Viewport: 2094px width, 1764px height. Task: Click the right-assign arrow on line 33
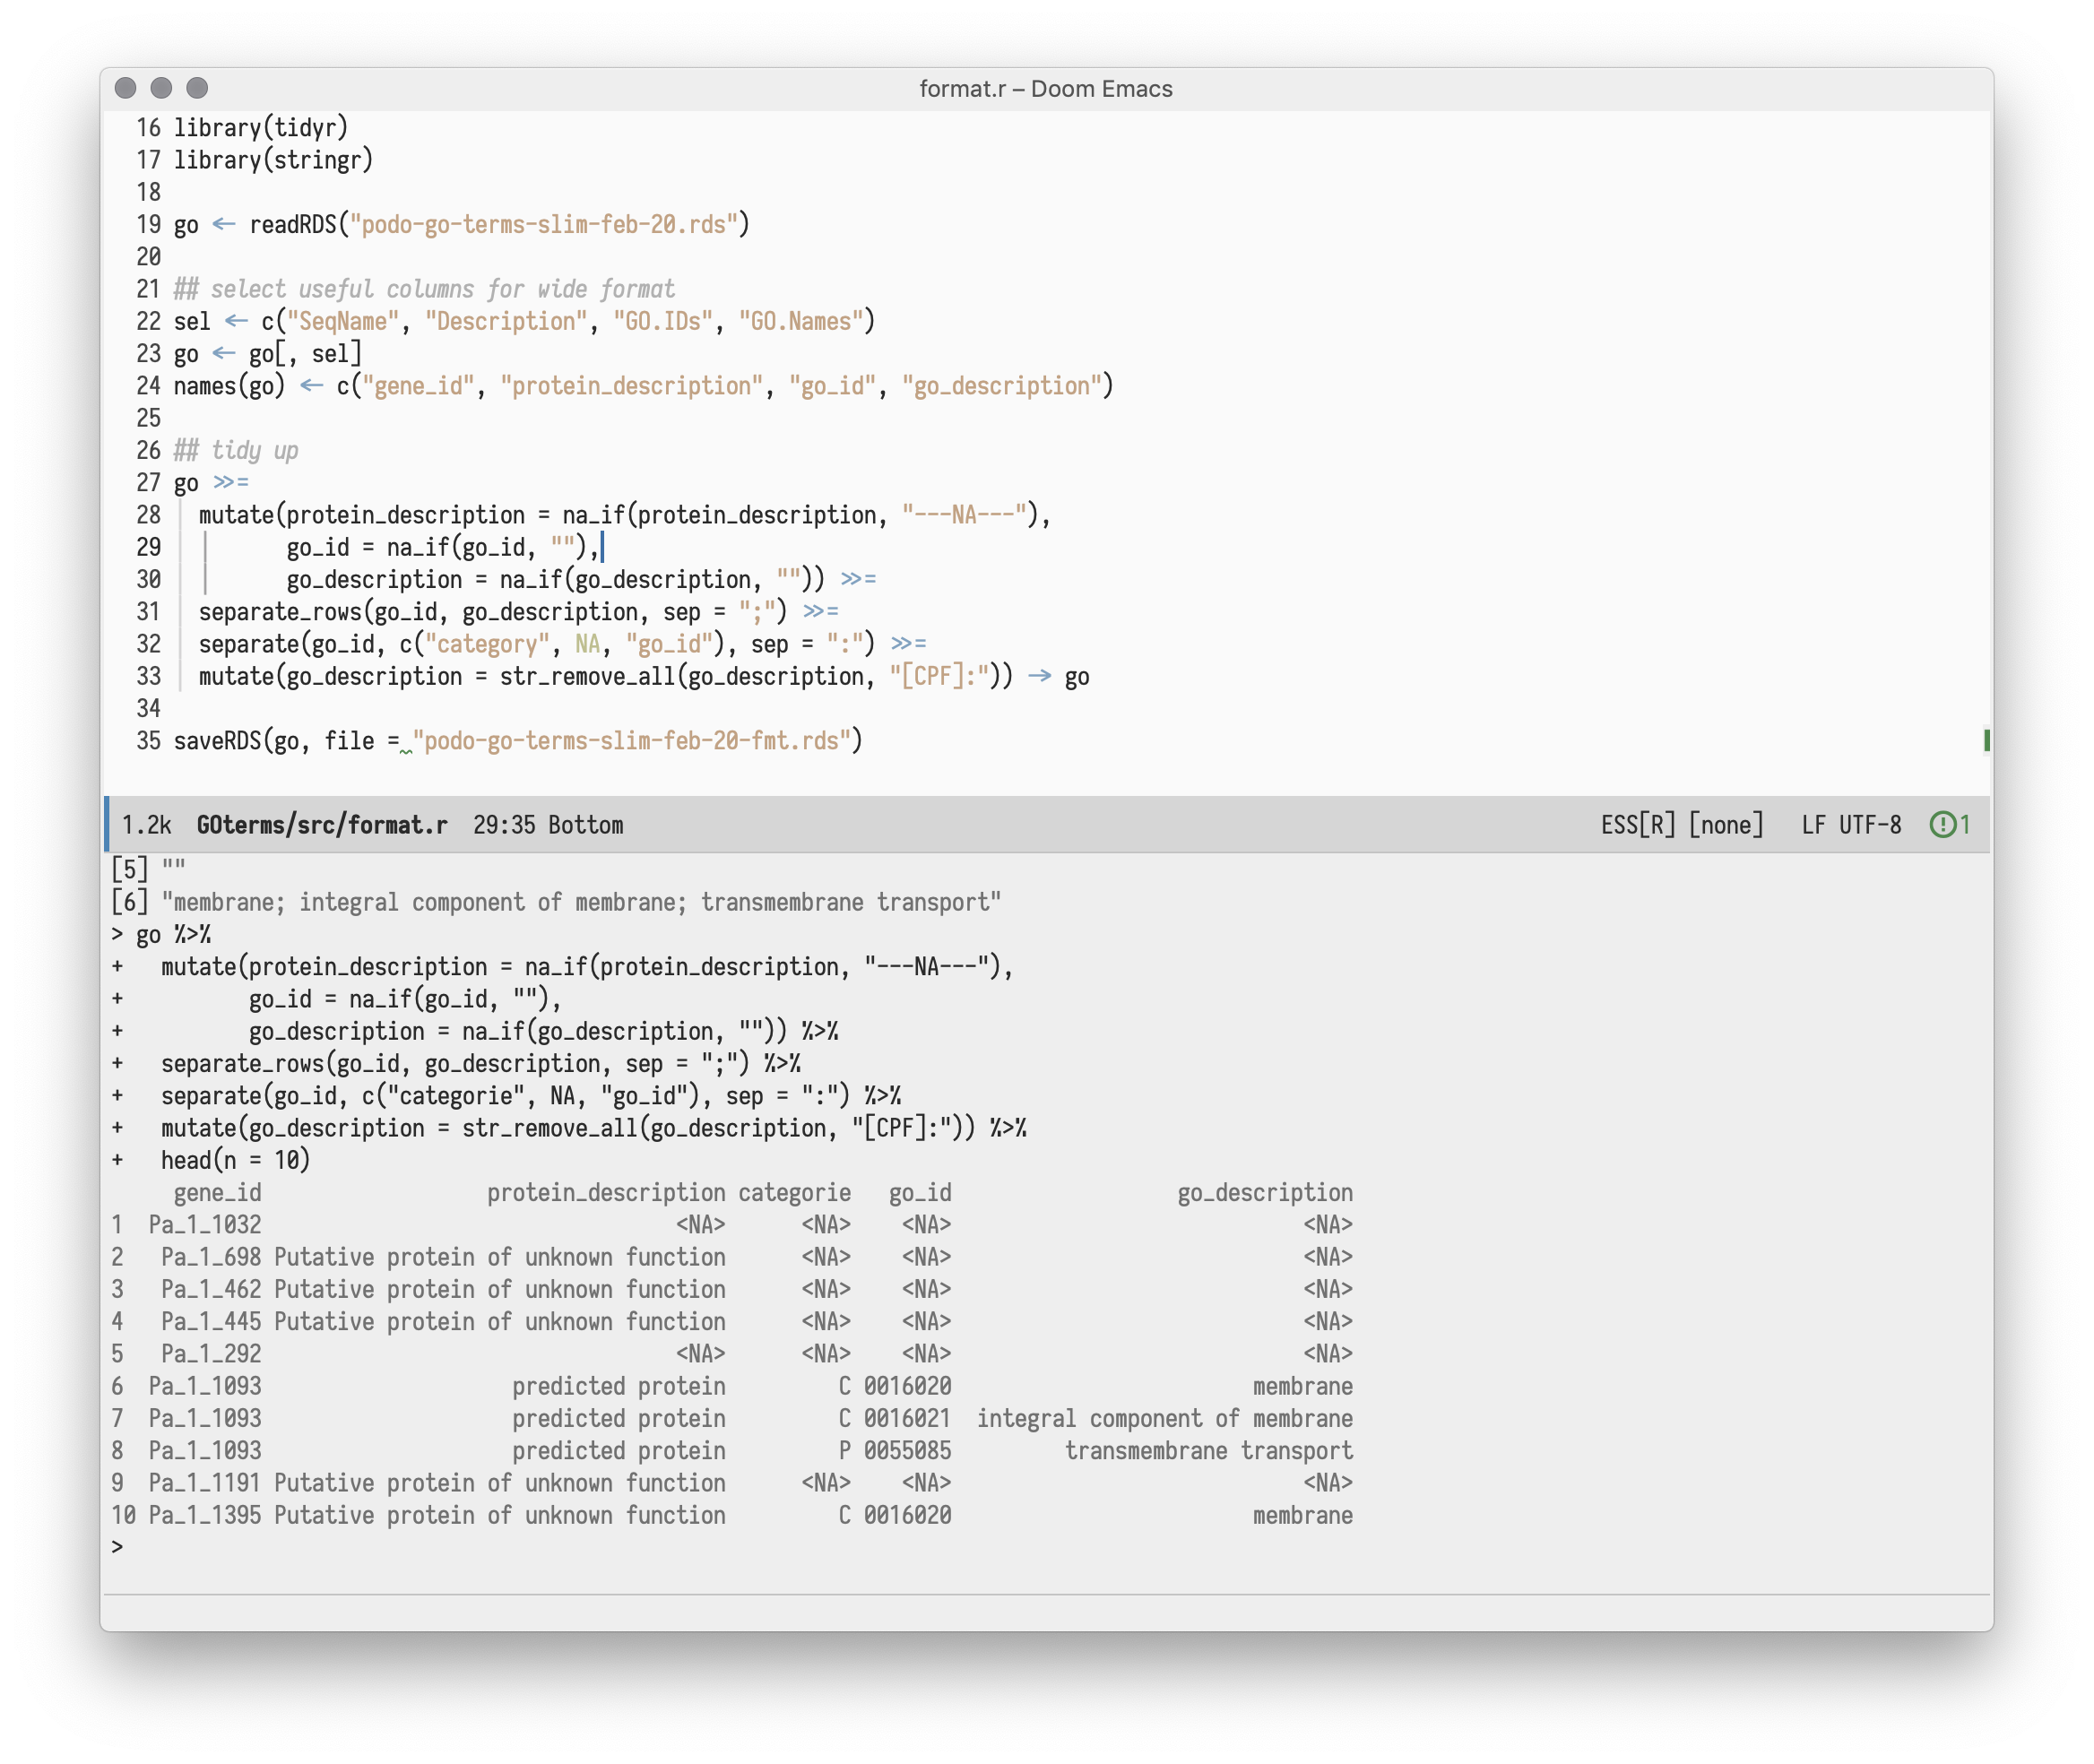click(1040, 677)
